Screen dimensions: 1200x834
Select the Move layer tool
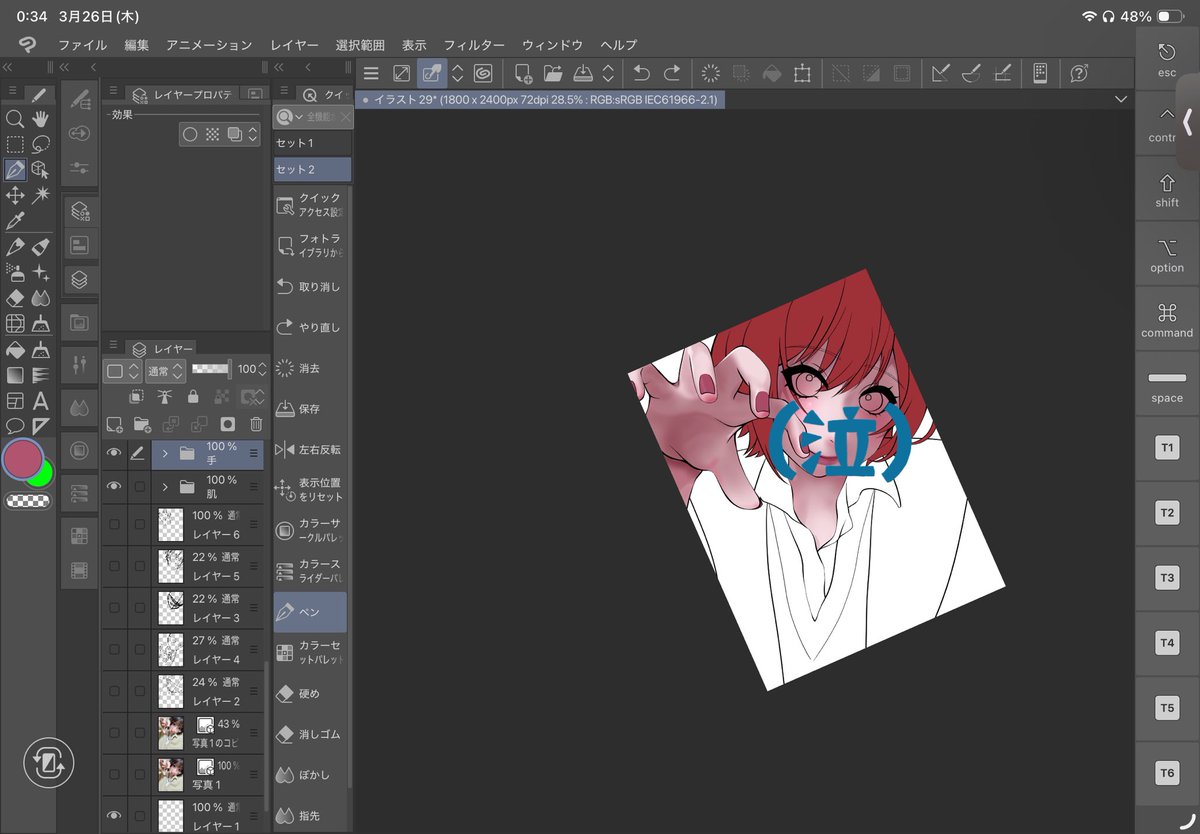click(x=15, y=195)
